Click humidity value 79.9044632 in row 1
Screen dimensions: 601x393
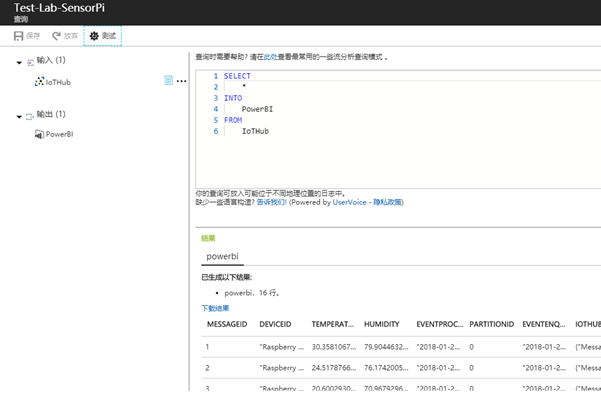(386, 347)
